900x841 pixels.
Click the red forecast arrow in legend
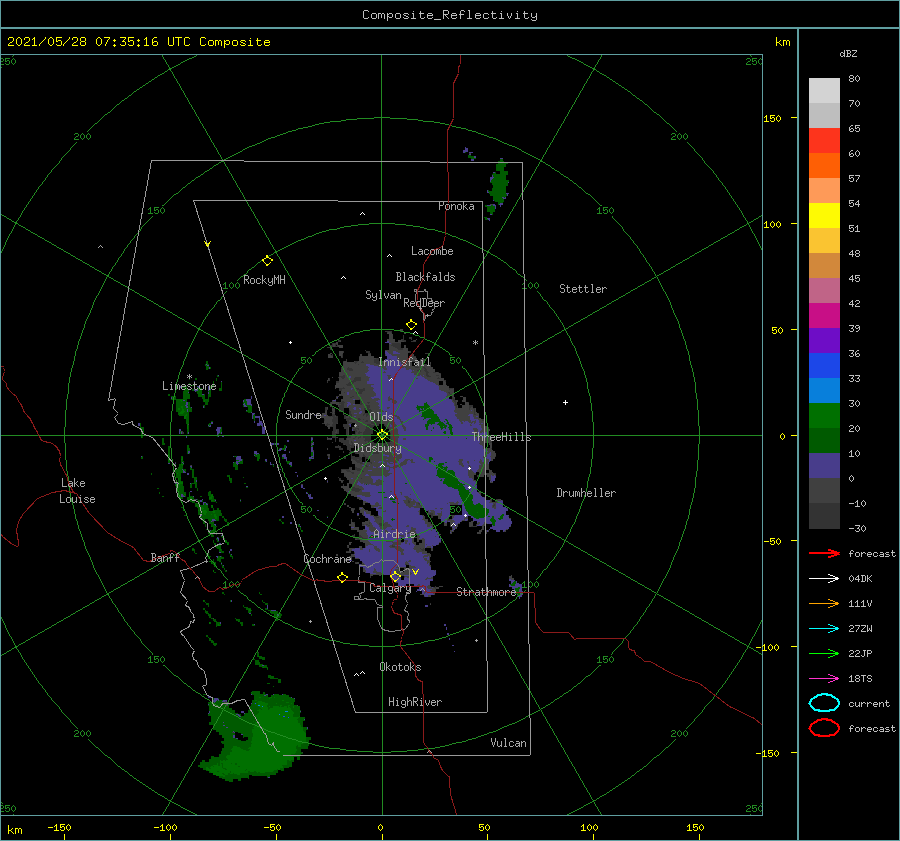click(x=824, y=553)
